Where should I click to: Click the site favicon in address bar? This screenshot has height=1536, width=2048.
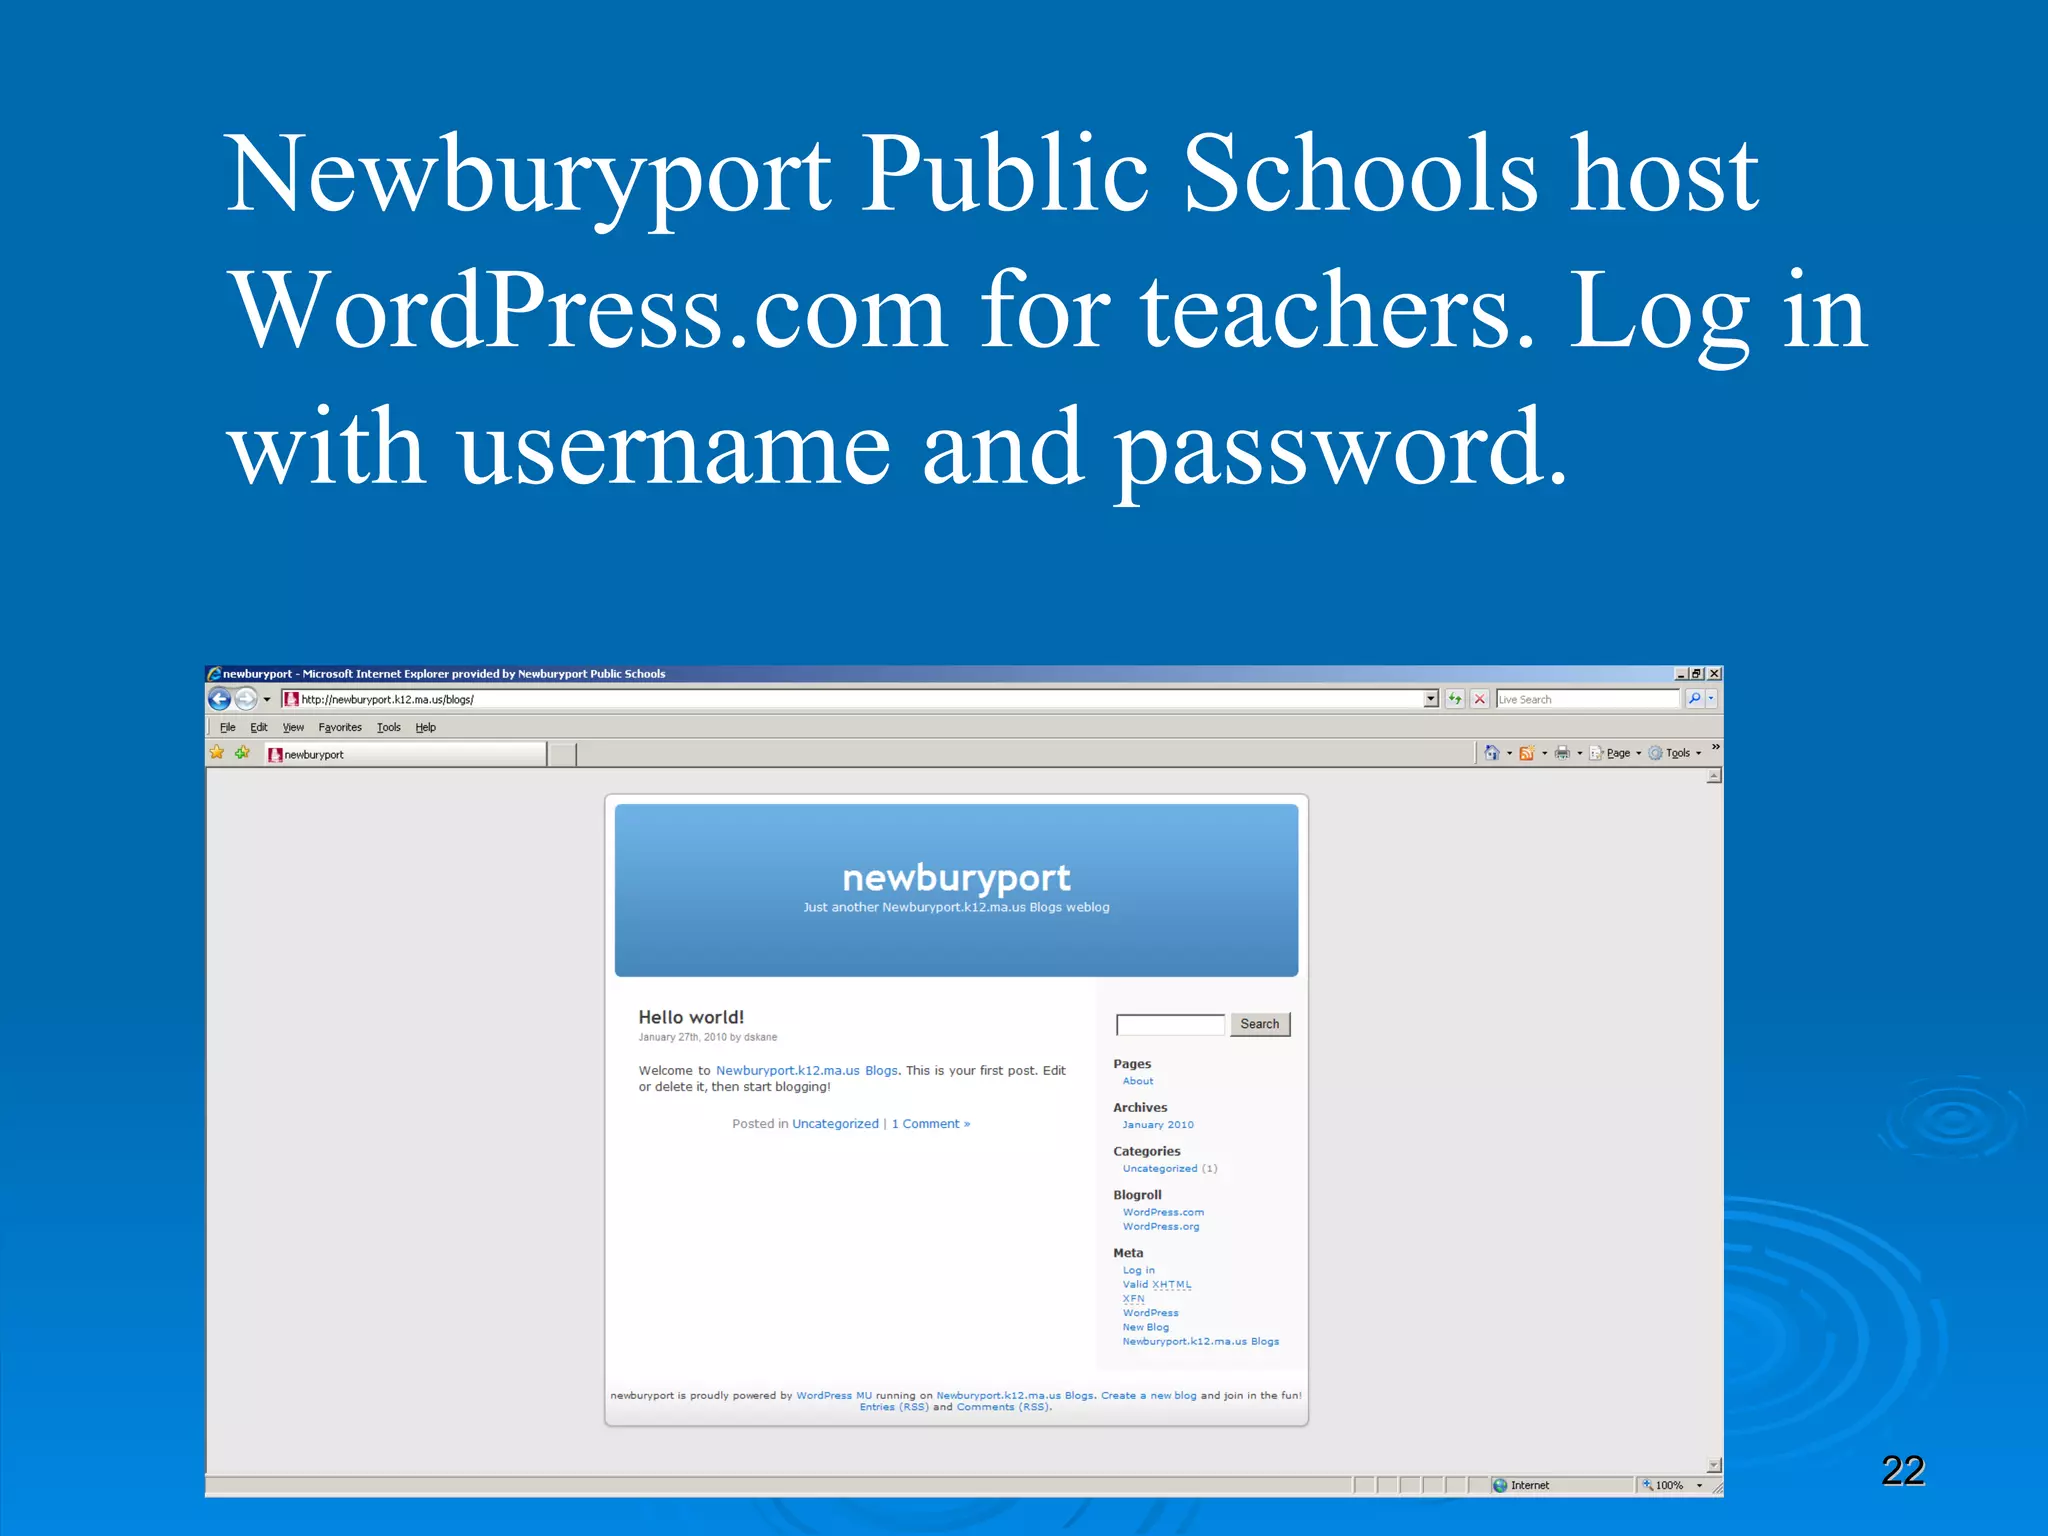(x=291, y=699)
